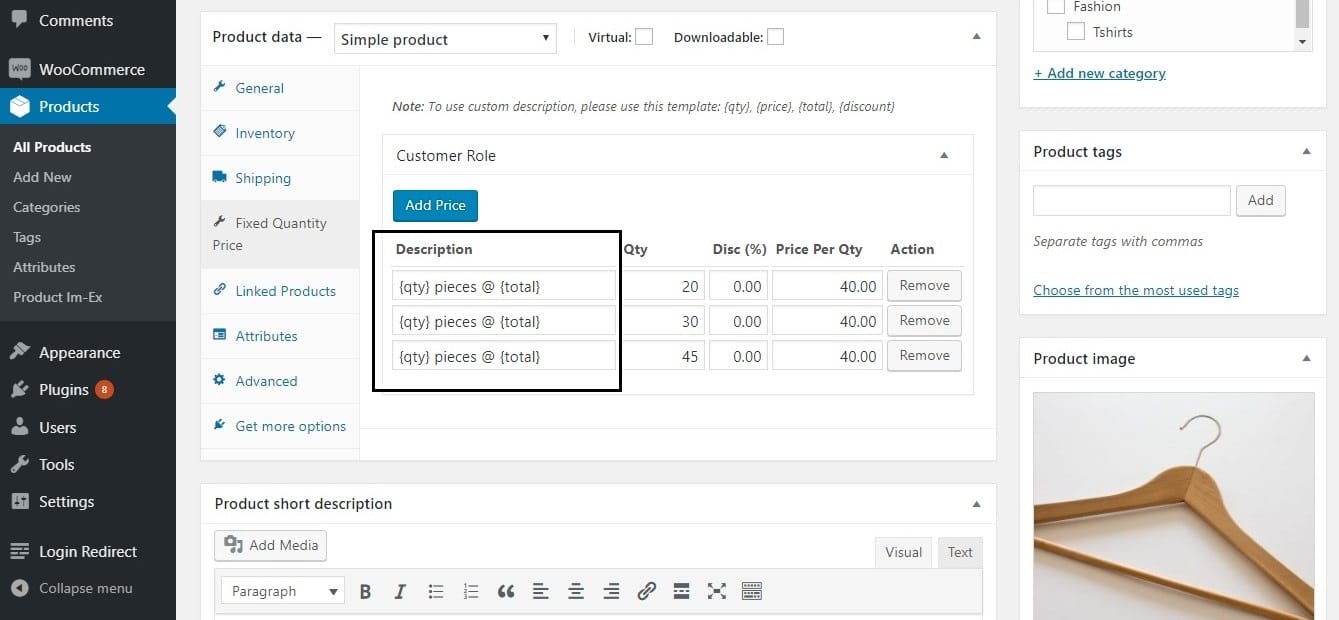
Task: Collapse the Customer Role pricing panel
Action: point(943,155)
